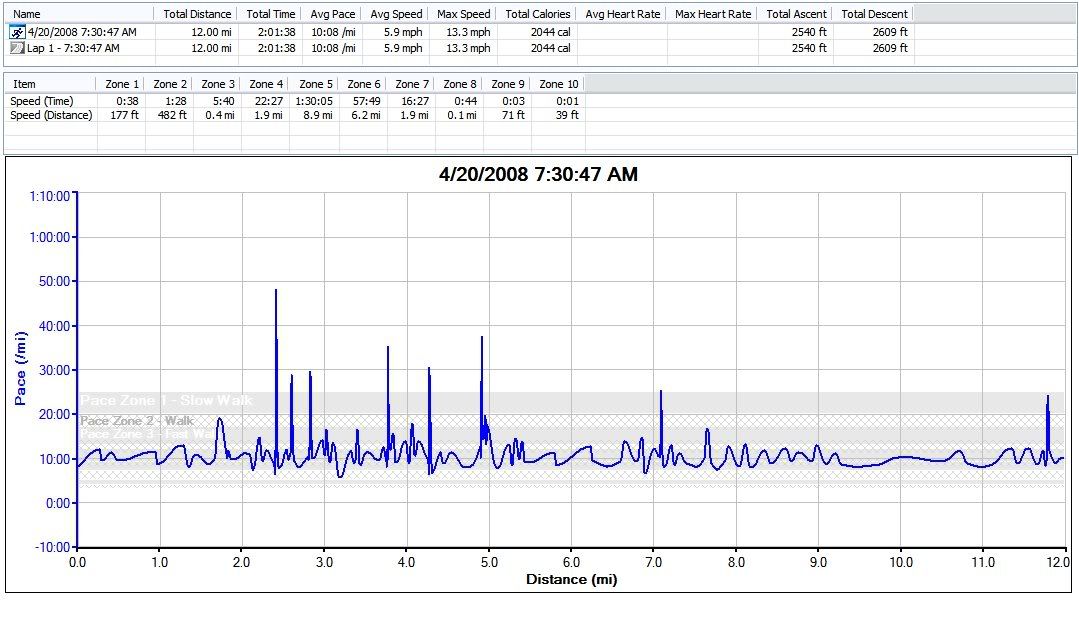
Task: Click the Zone 10 column header
Action: click(x=559, y=84)
